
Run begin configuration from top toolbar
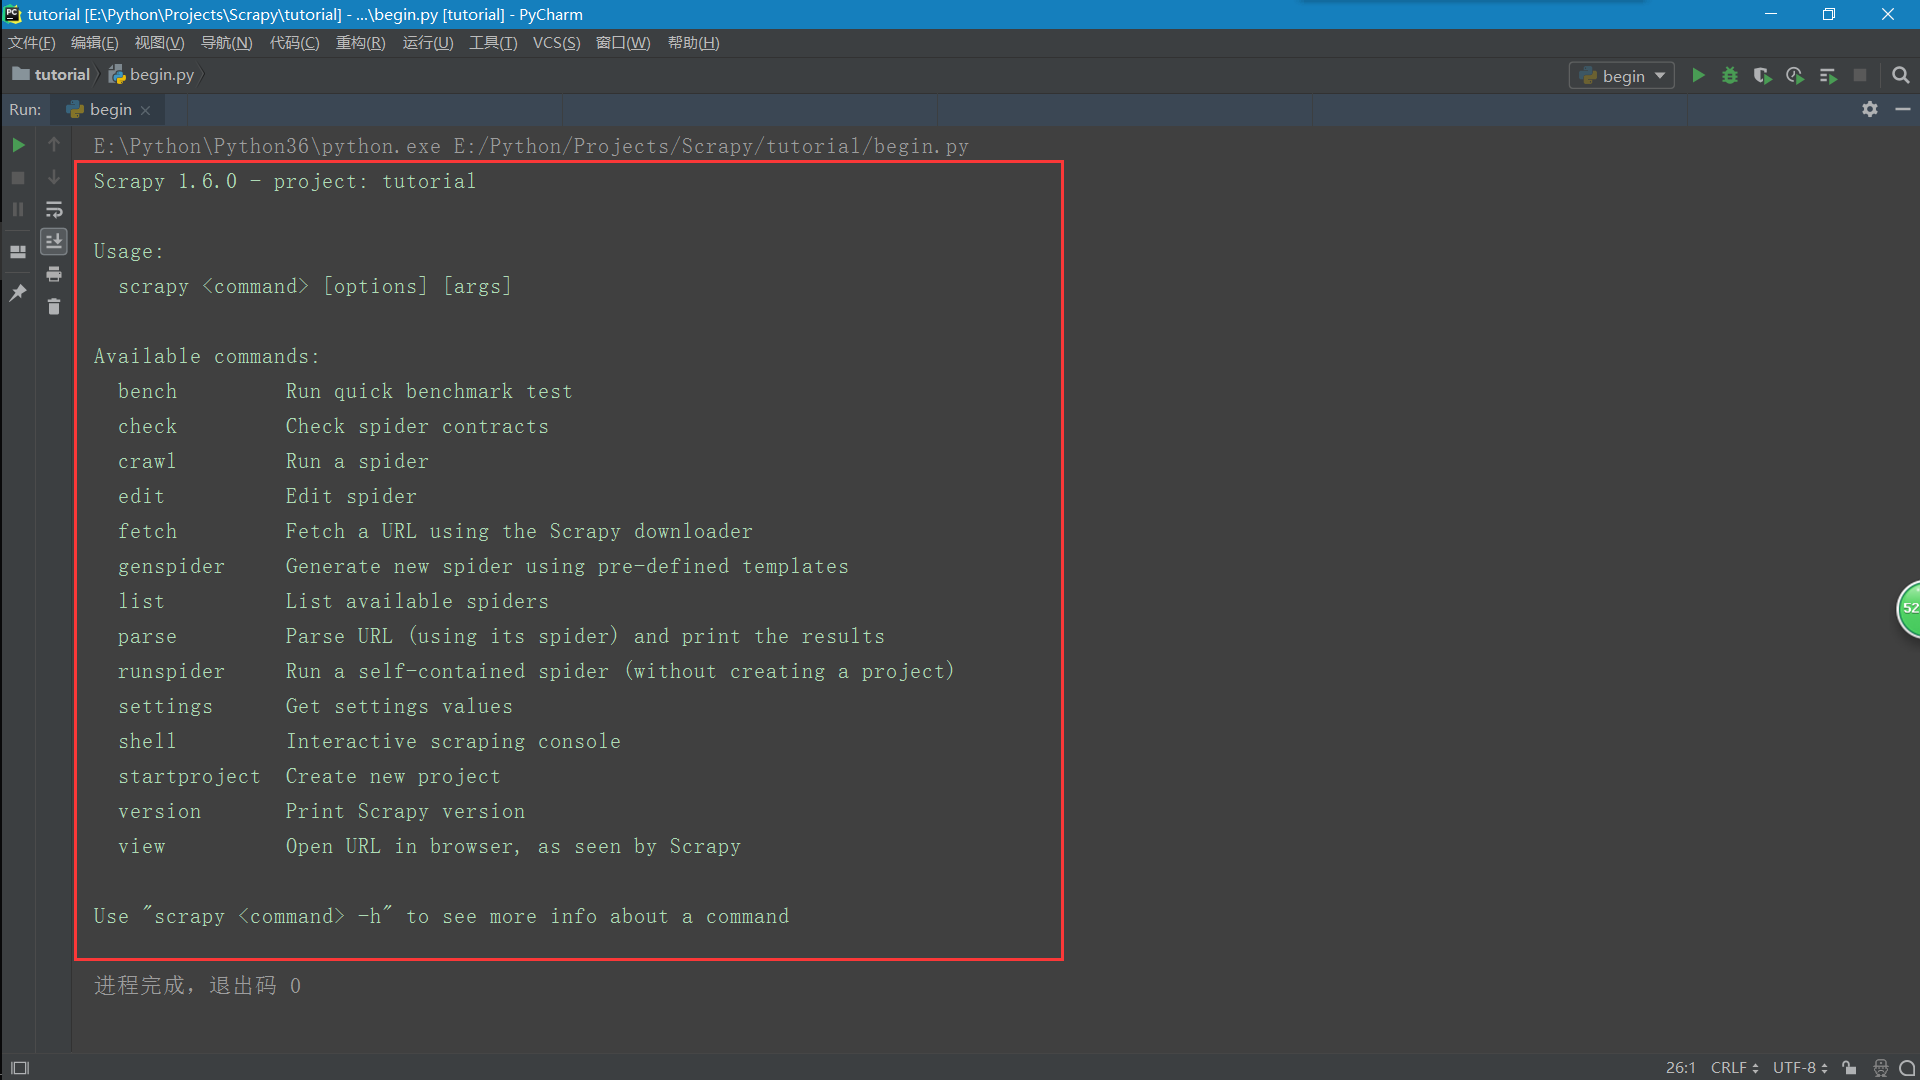point(1698,75)
